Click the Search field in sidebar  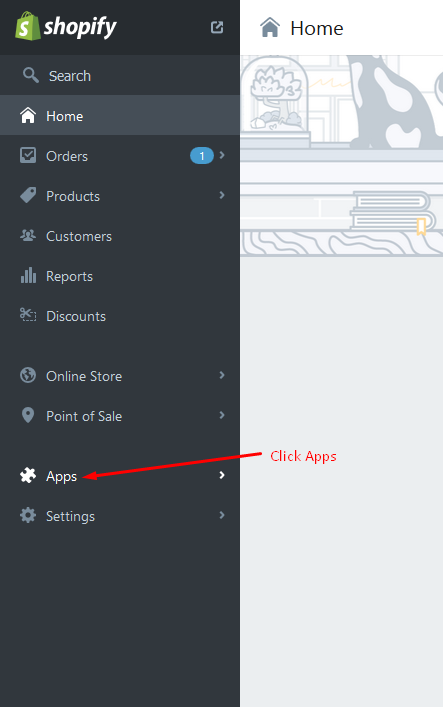120,75
